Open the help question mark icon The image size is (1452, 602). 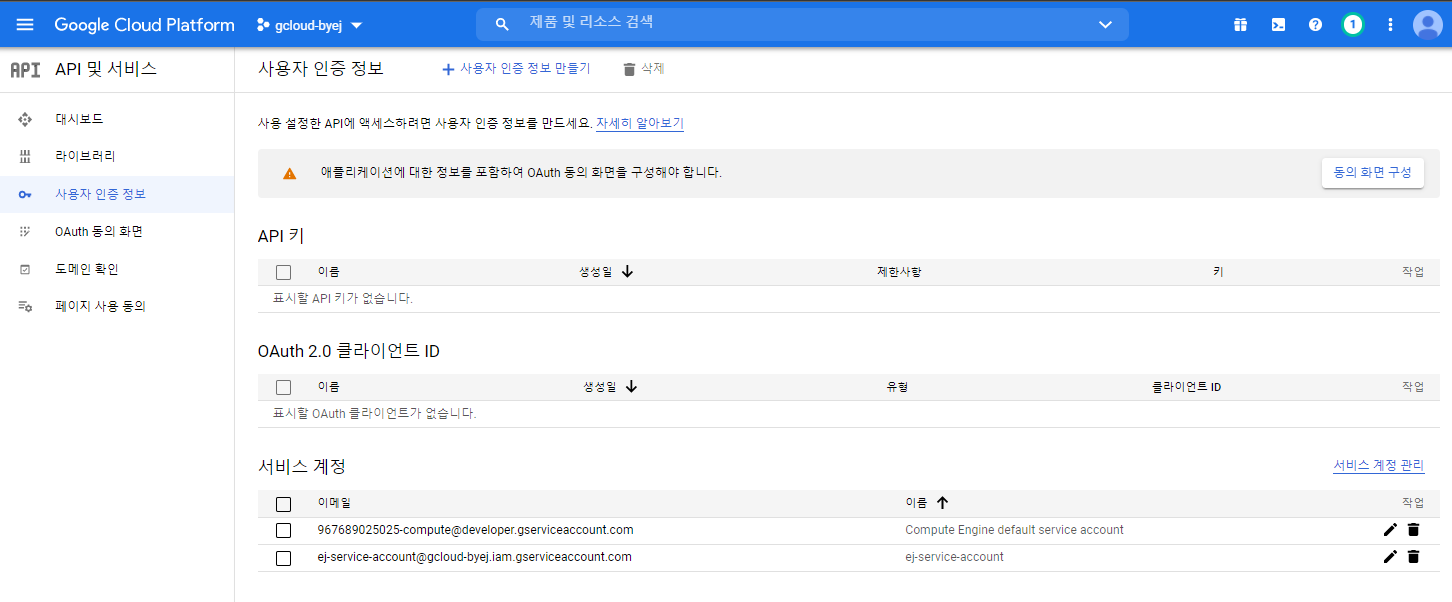(x=1315, y=25)
